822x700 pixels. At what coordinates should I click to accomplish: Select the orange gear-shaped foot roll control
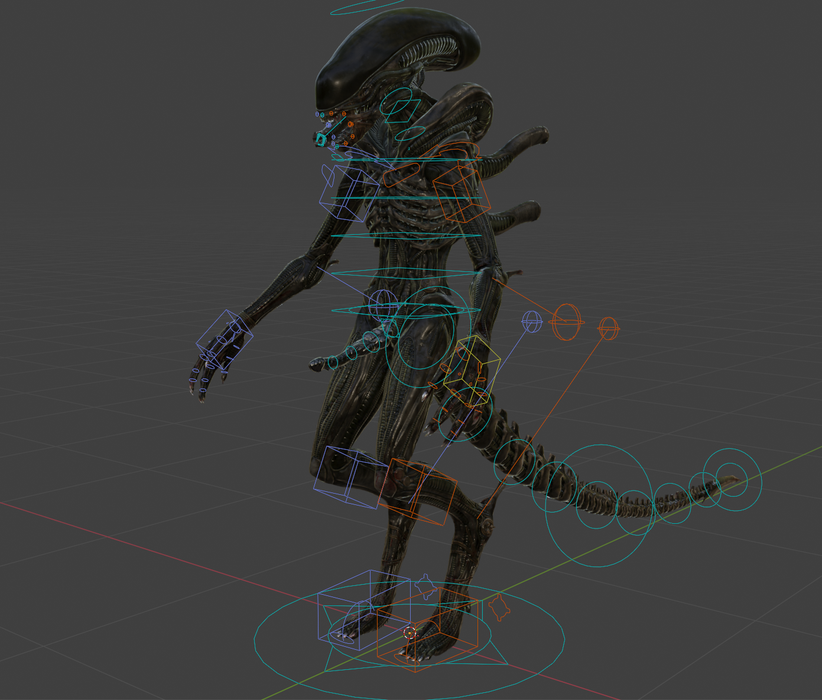499,607
